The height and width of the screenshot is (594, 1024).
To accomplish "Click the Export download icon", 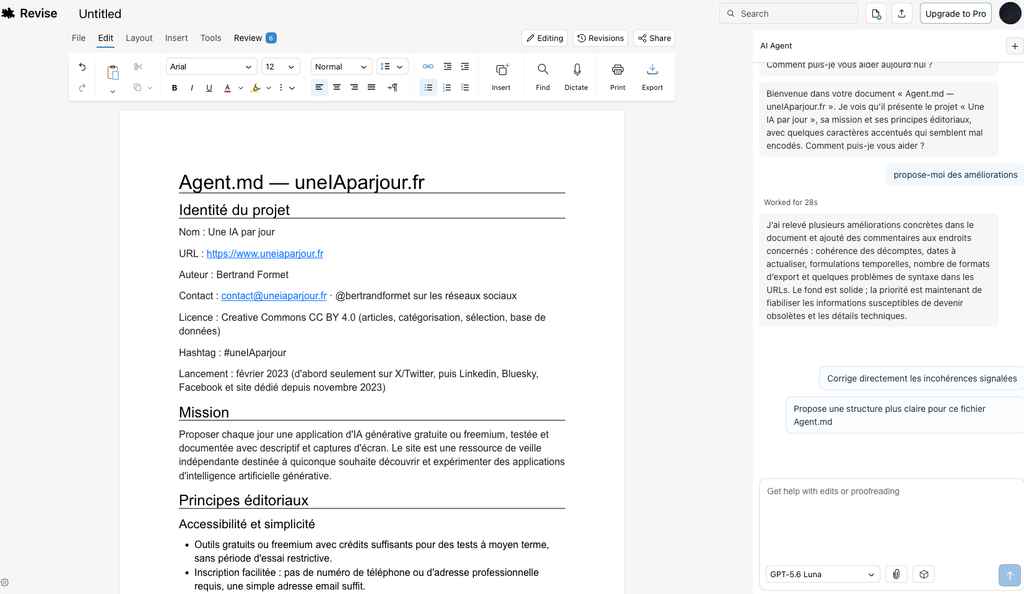I will click(x=652, y=76).
